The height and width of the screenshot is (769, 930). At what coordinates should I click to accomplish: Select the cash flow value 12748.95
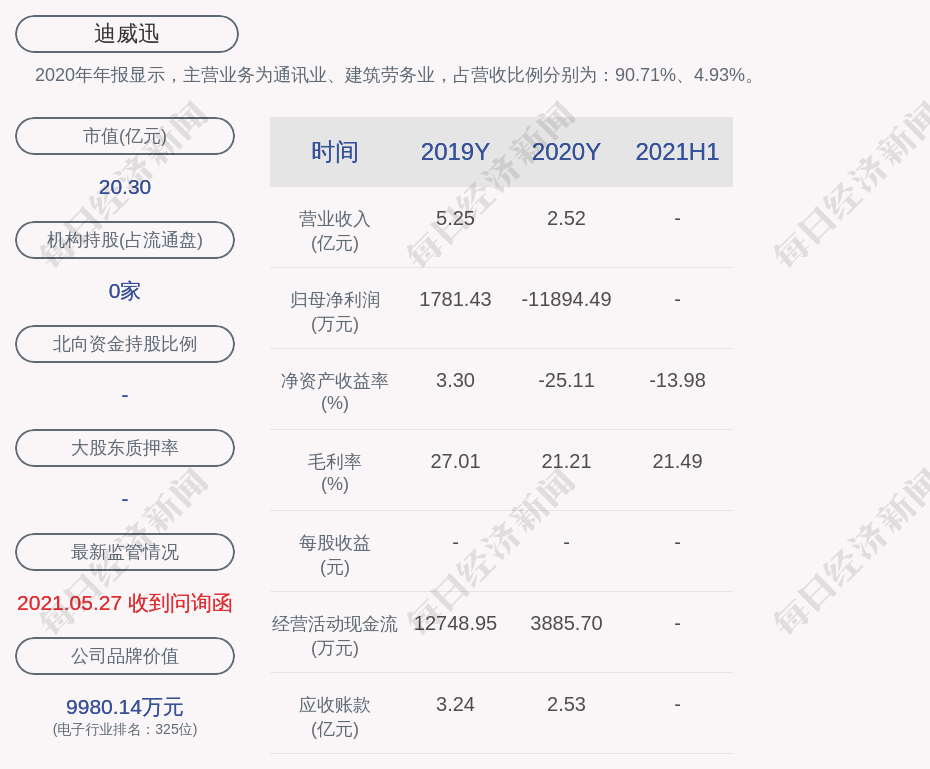click(455, 623)
